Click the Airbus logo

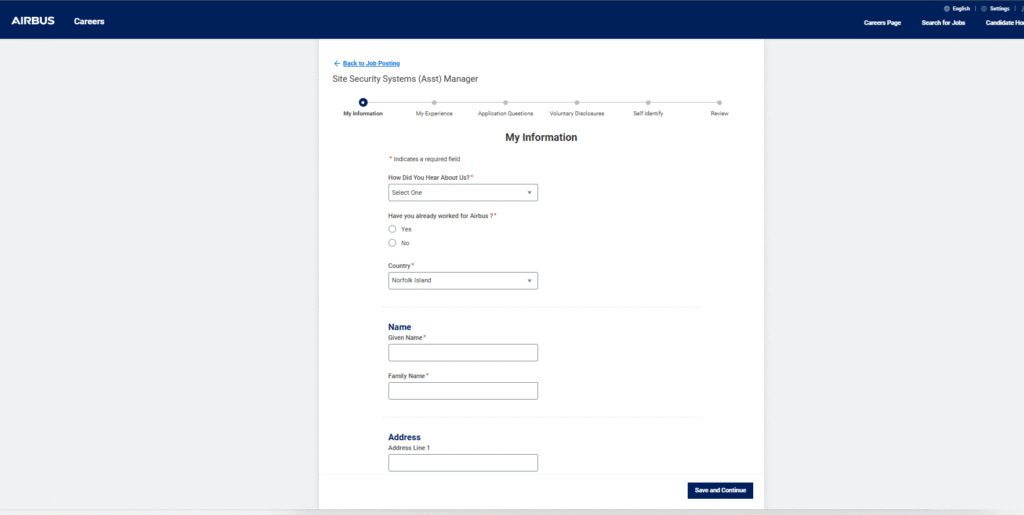33,21
